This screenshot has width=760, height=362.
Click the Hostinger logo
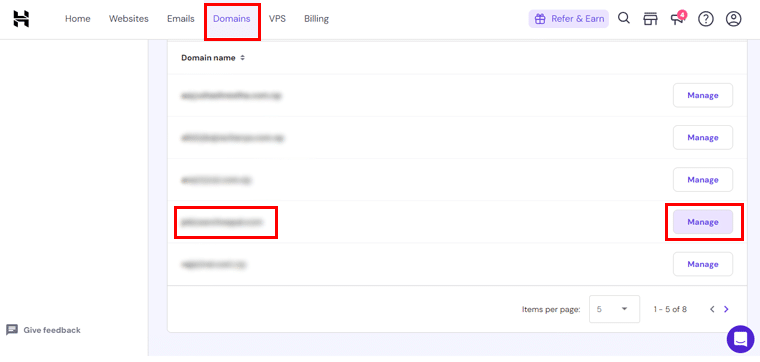click(21, 19)
